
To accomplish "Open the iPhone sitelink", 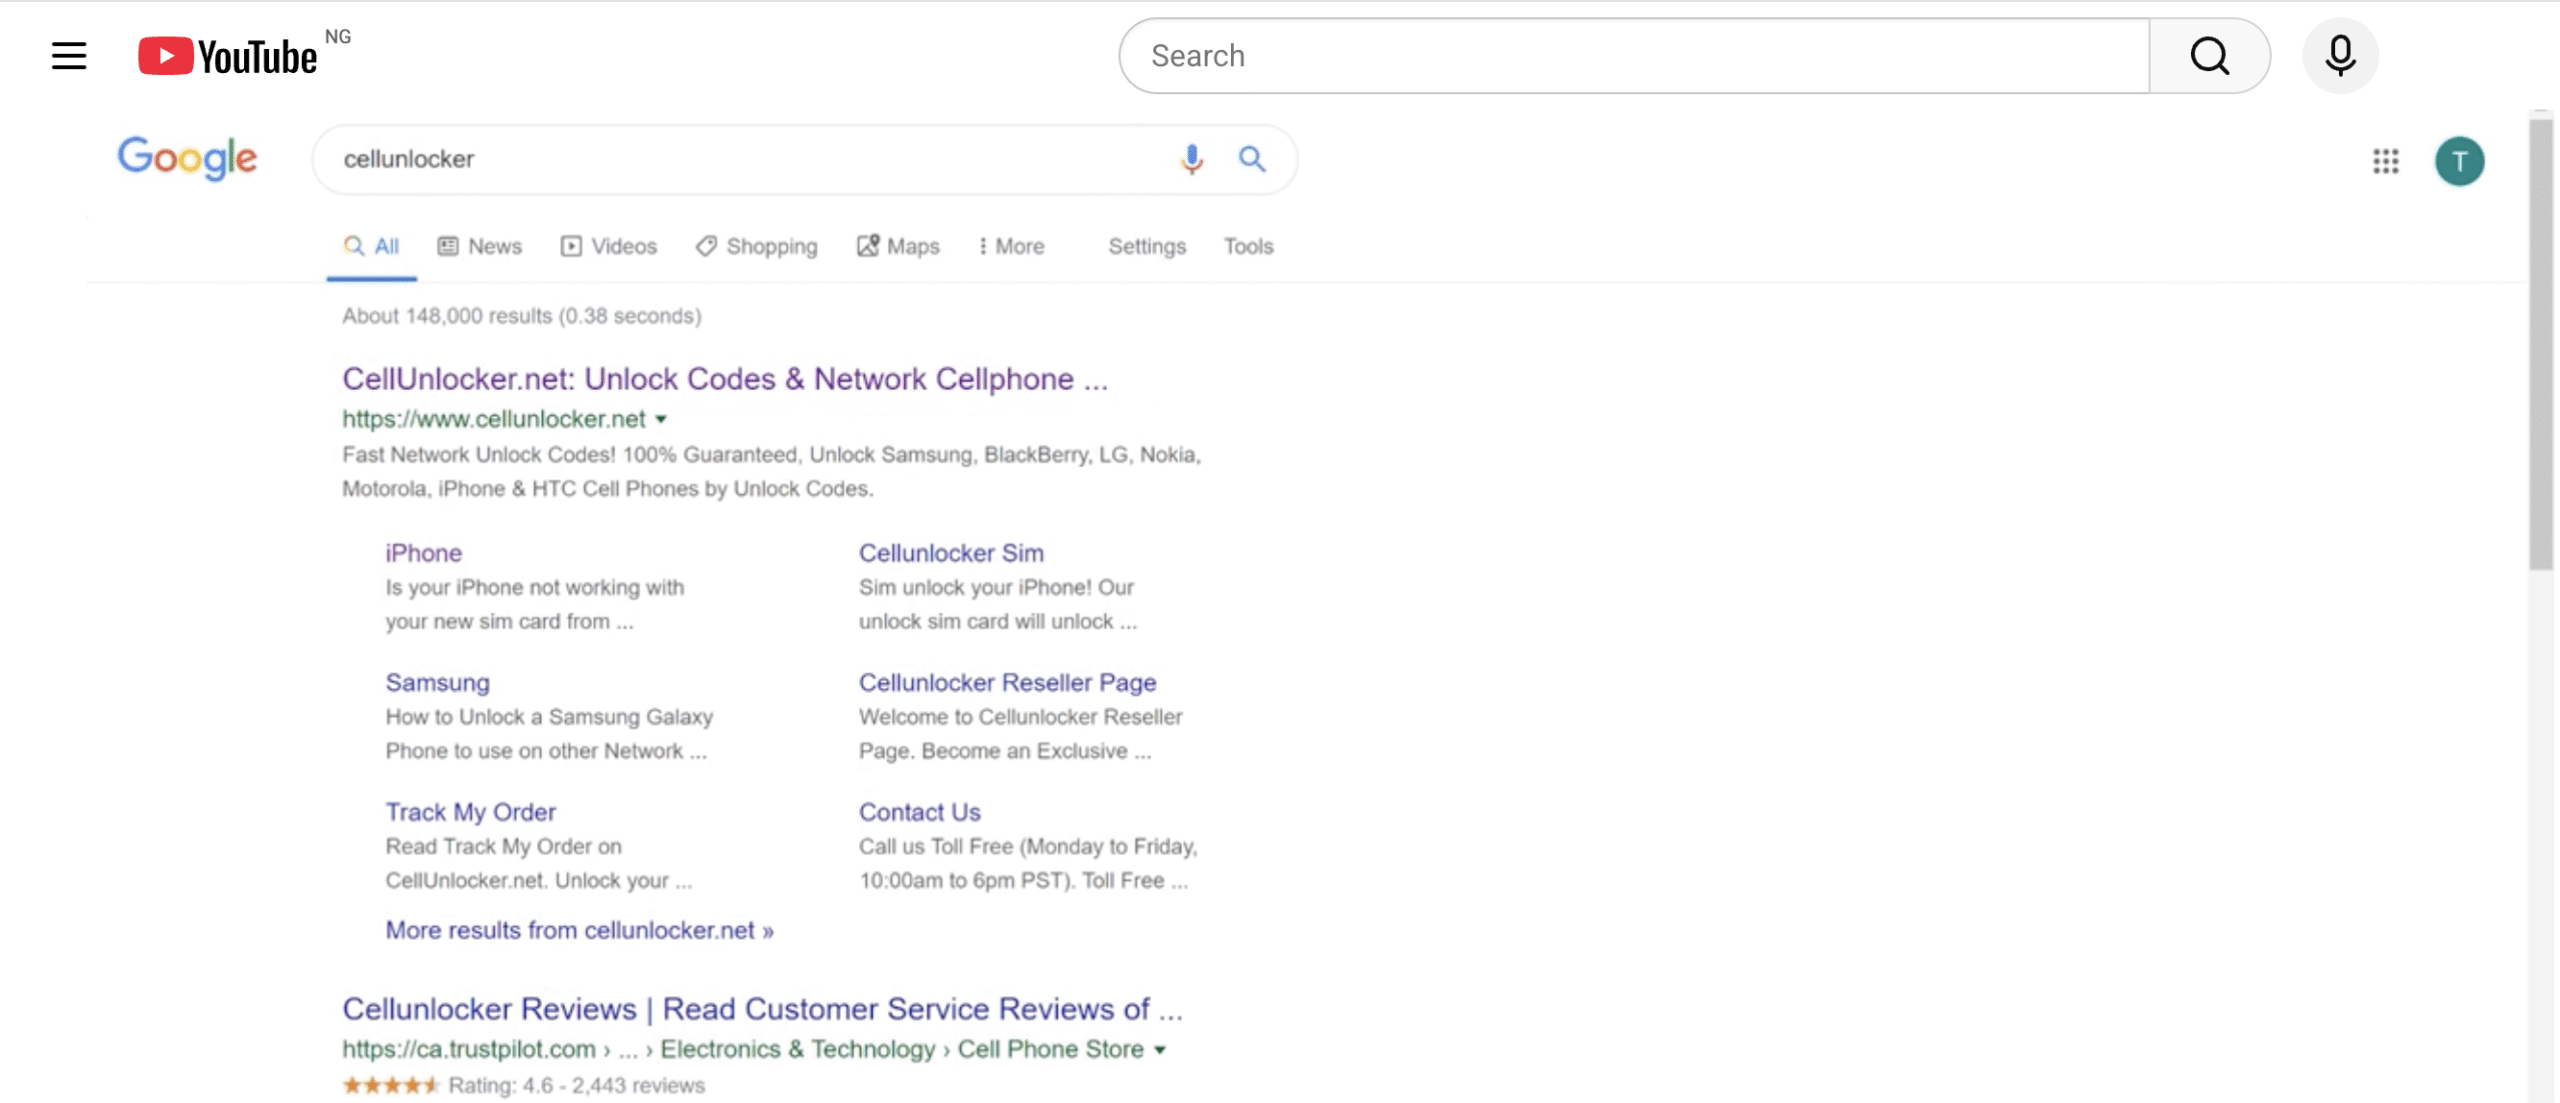I will coord(424,553).
